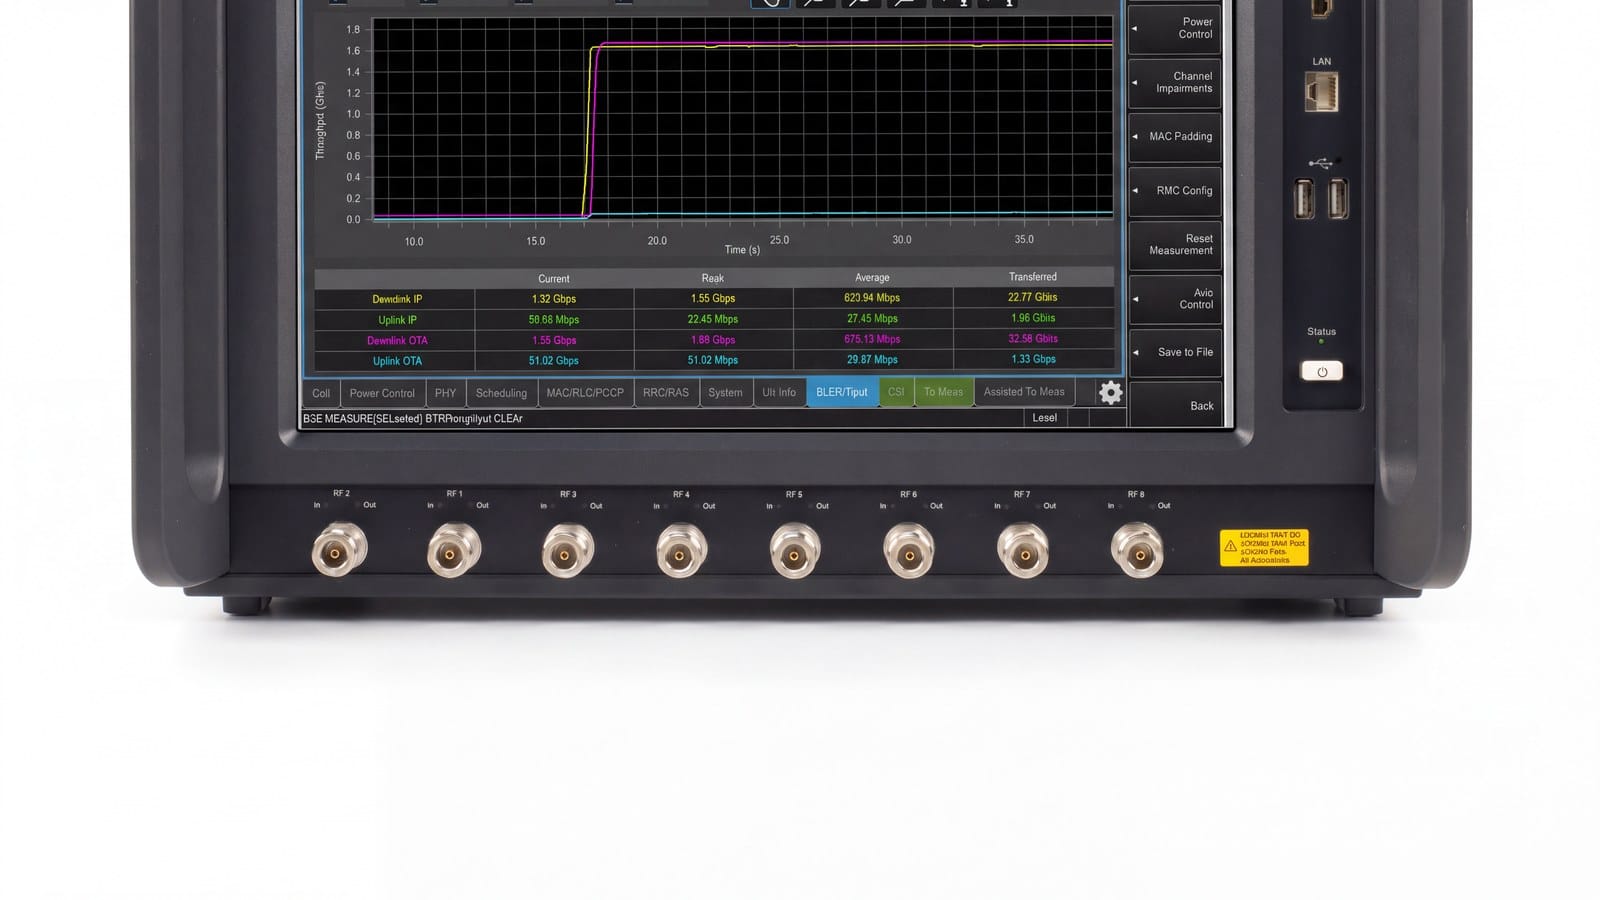Click the '1.88 Gbps' peak cell

click(x=713, y=340)
